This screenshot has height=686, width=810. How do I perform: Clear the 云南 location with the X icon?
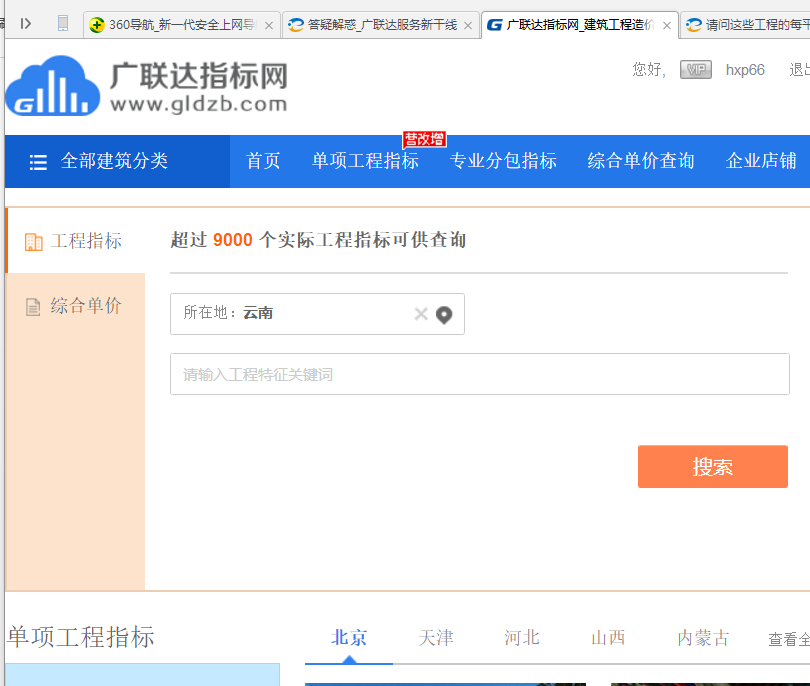[x=421, y=314]
